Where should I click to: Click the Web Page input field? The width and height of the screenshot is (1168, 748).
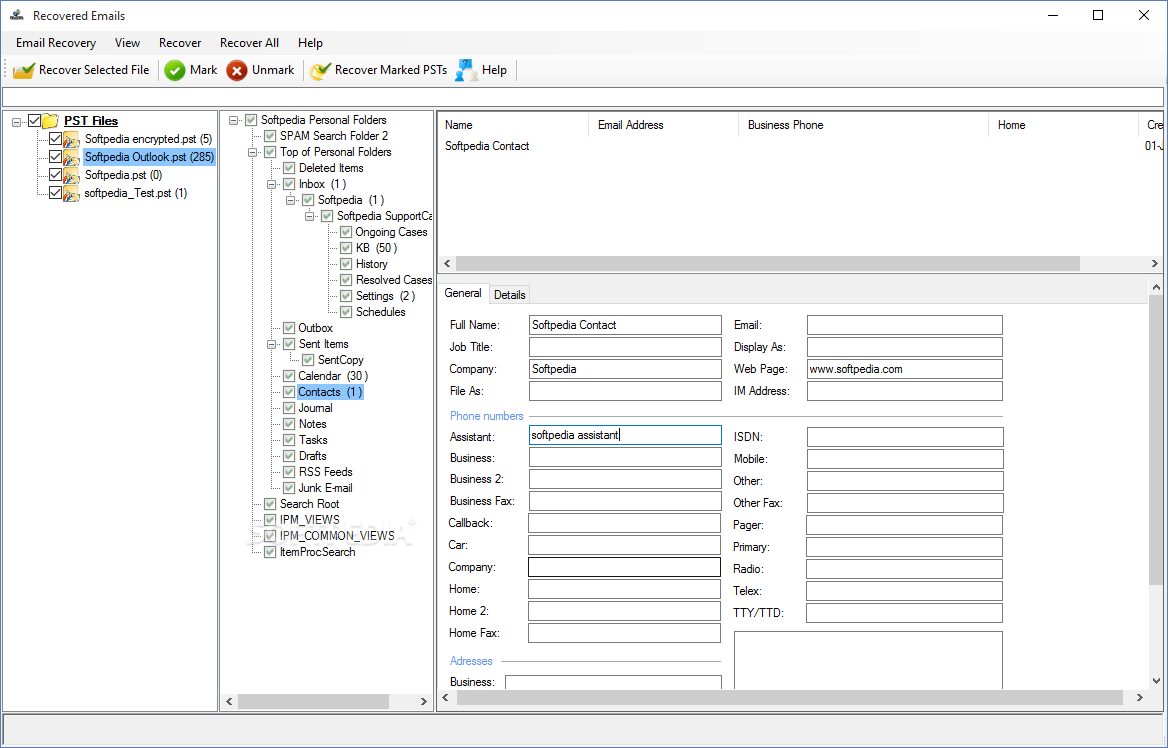click(904, 369)
